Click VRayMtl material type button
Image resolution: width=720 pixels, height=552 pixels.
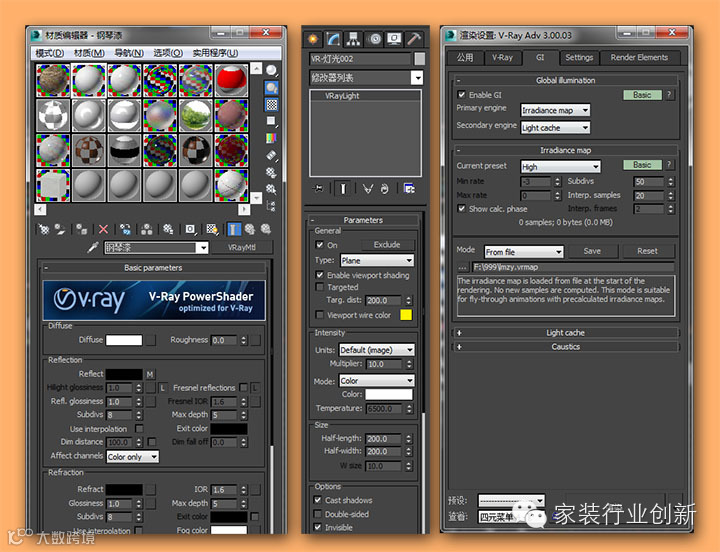(x=242, y=248)
